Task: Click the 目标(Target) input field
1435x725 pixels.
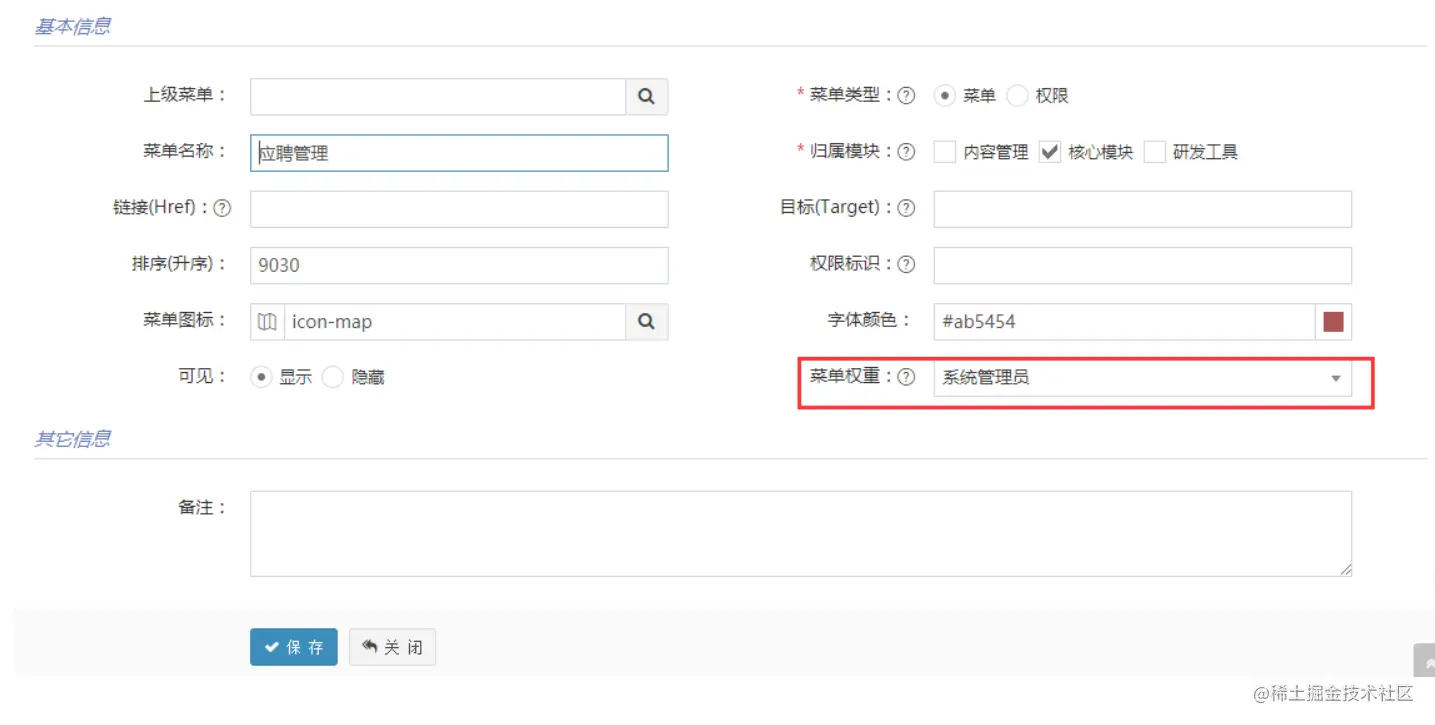Action: 1142,209
